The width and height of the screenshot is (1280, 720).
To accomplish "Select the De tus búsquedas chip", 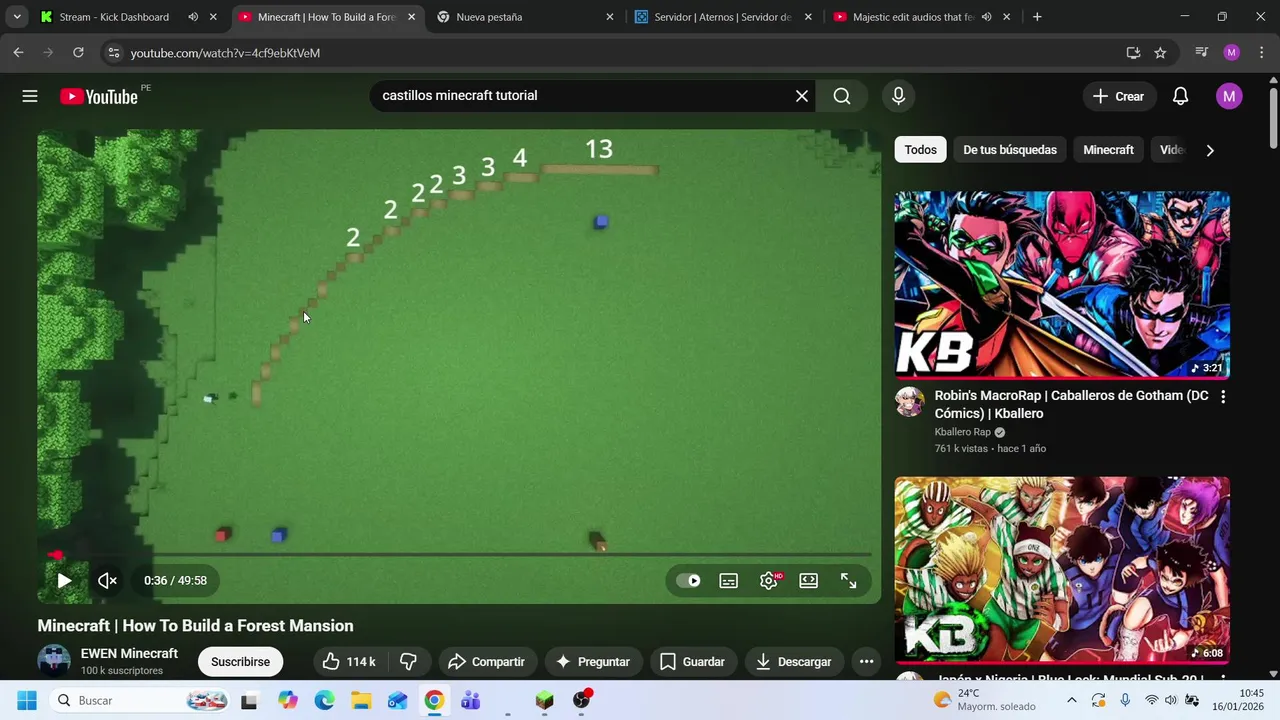I will coord(1010,150).
